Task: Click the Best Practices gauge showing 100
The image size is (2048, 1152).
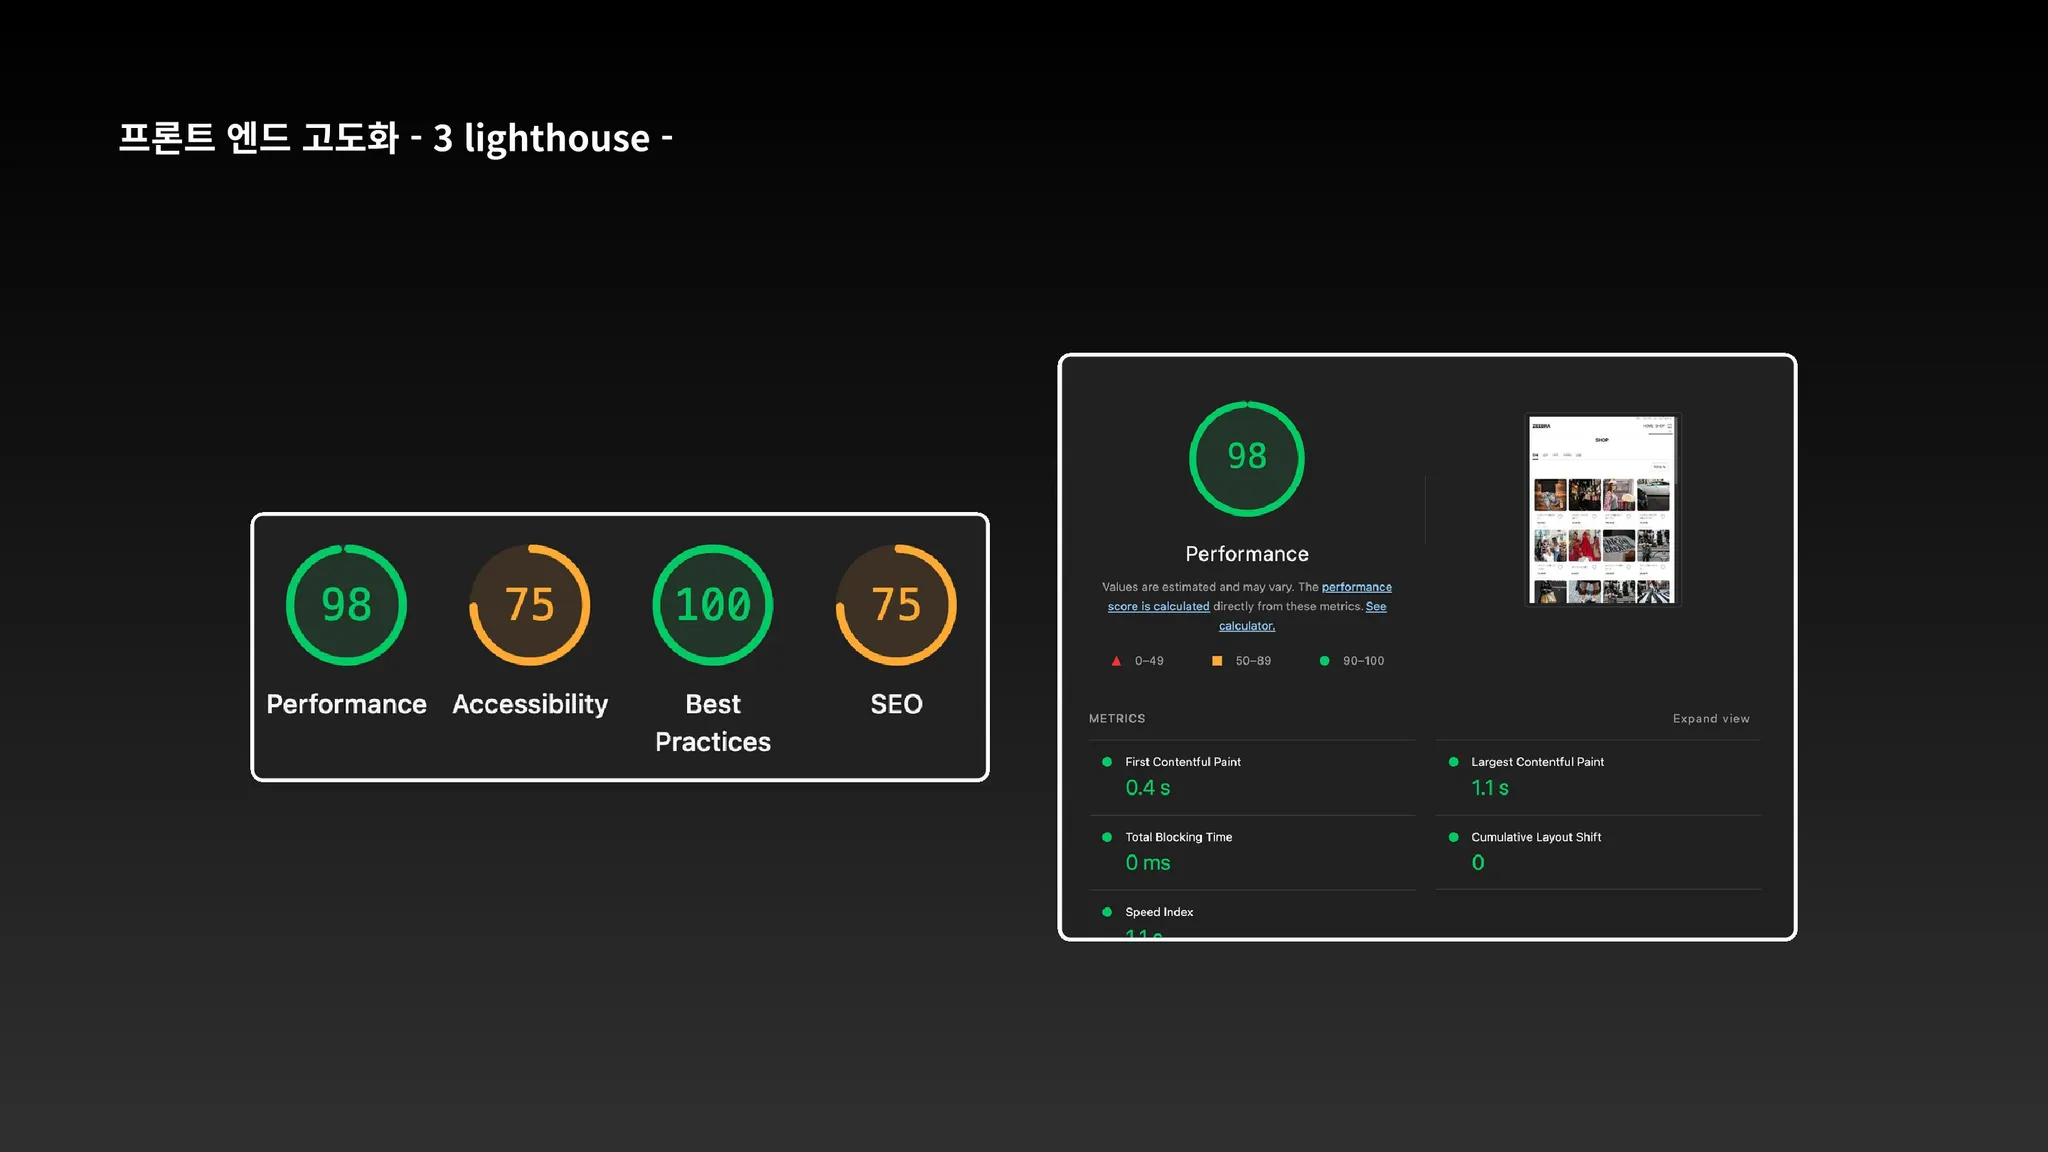Action: (x=713, y=605)
